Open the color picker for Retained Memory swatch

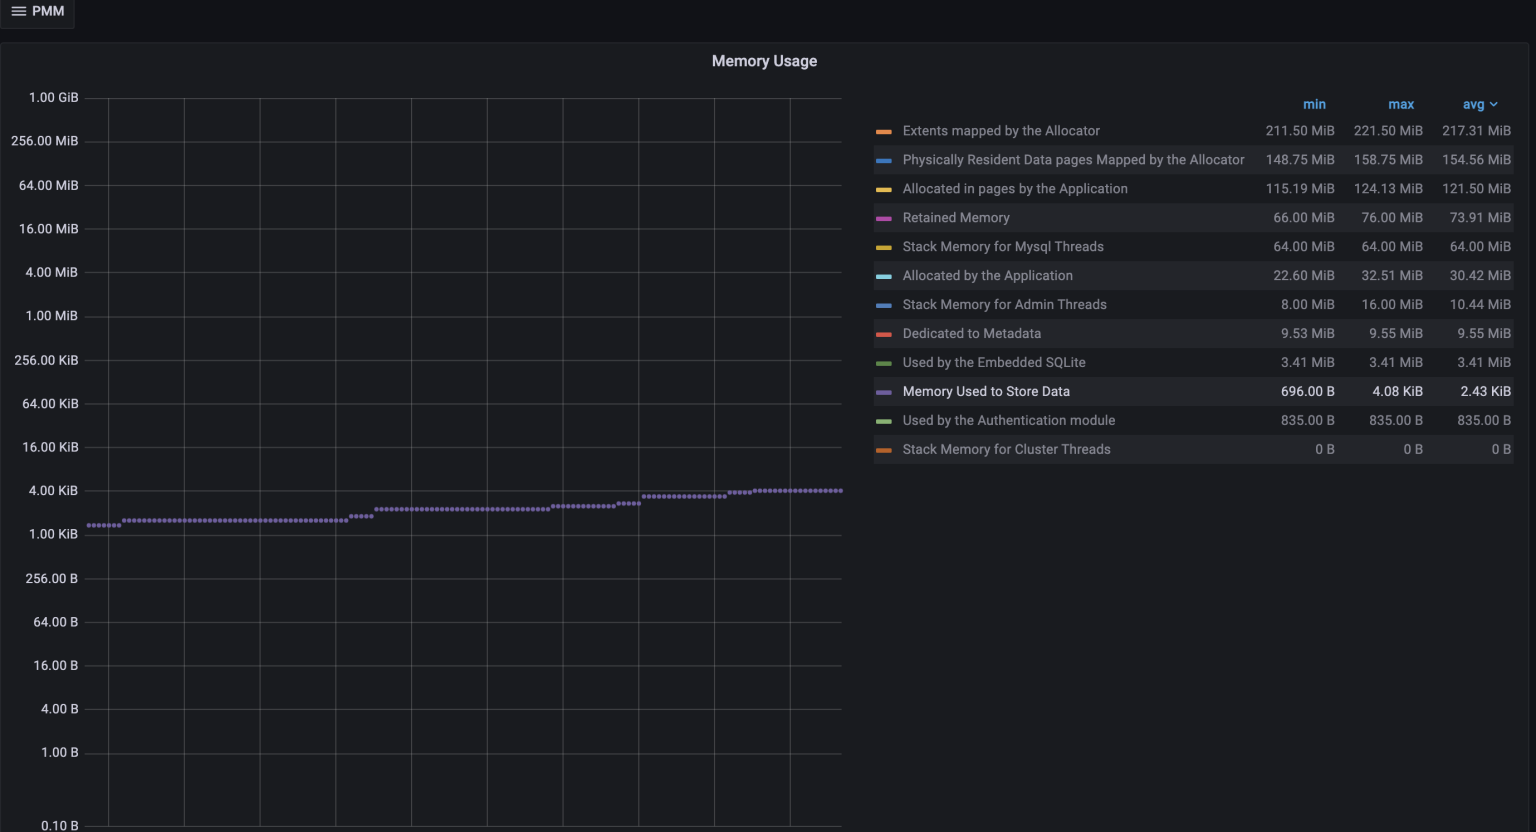pos(884,218)
